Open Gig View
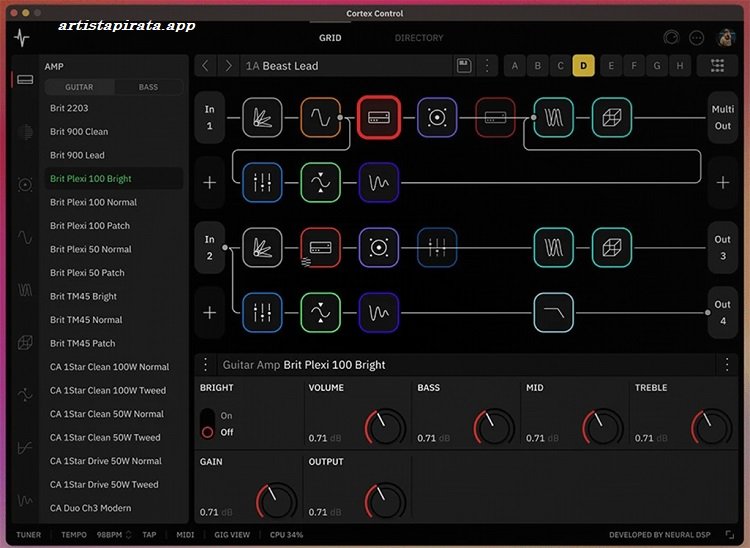This screenshot has width=750, height=548. 232,535
